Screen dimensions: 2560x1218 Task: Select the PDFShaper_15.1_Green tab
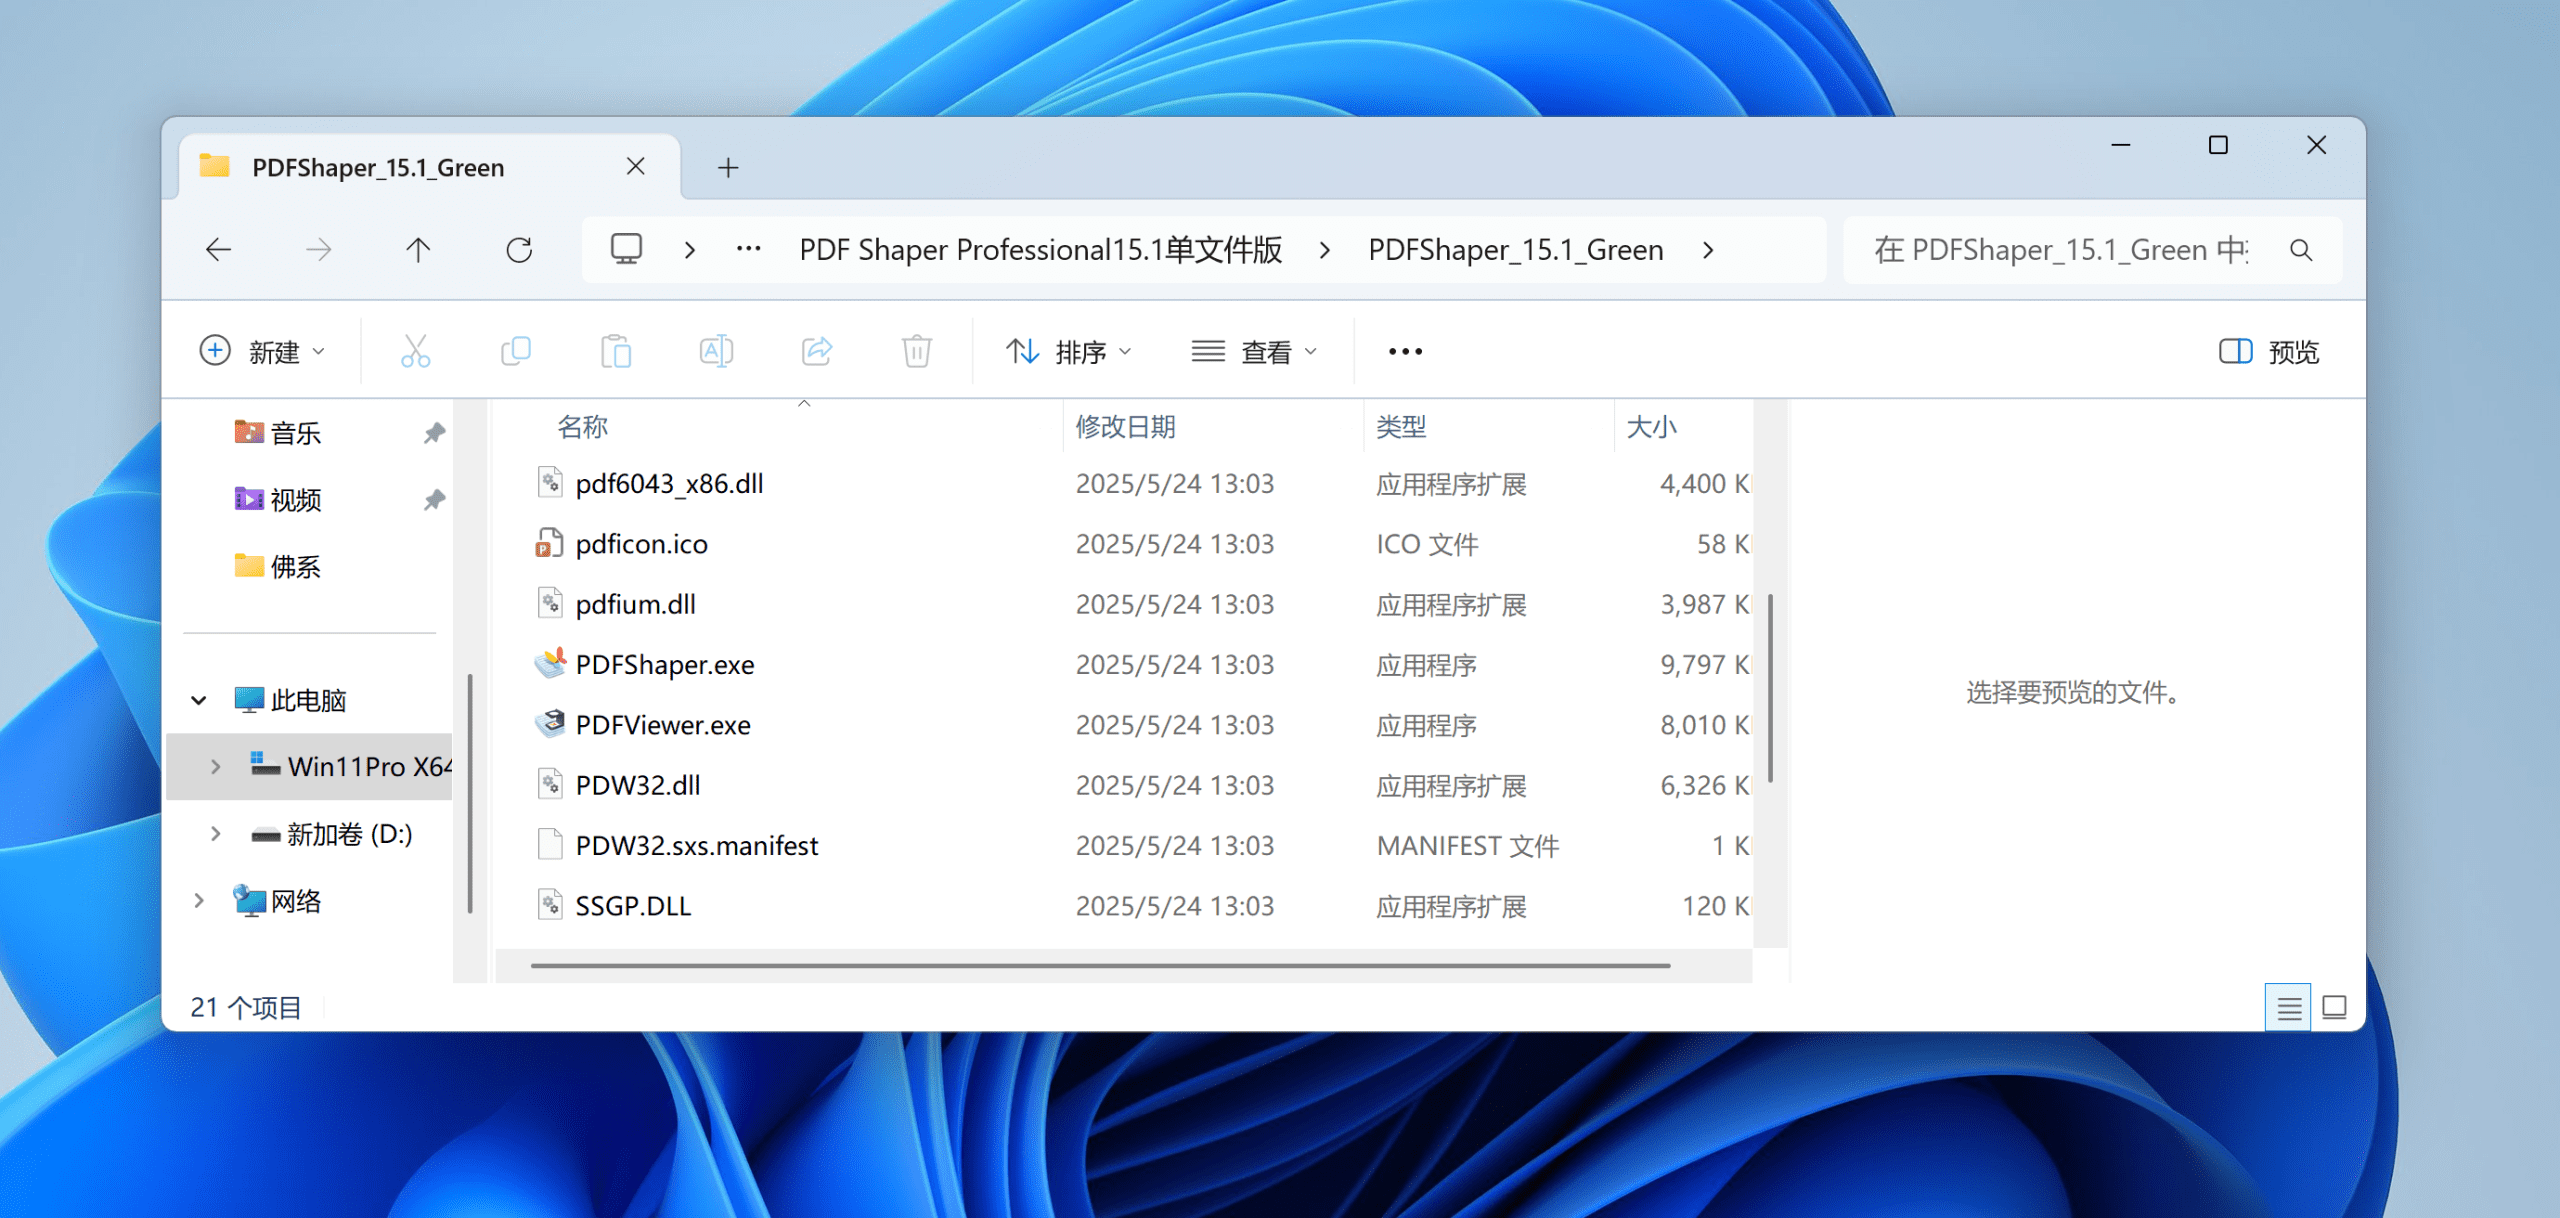[378, 167]
